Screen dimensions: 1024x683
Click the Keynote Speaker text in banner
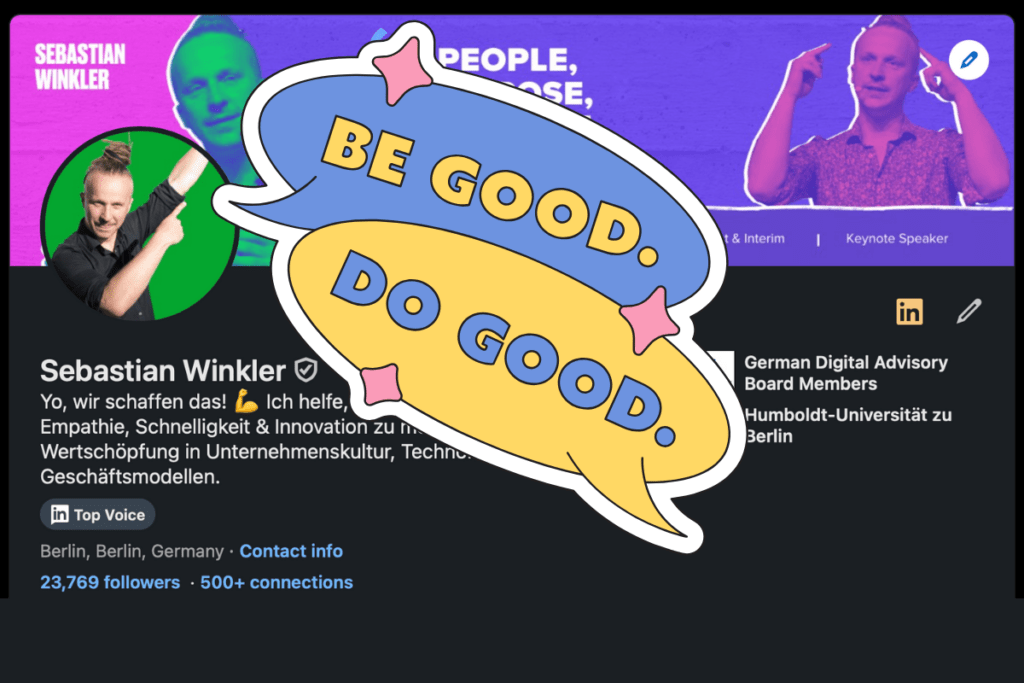[897, 238]
